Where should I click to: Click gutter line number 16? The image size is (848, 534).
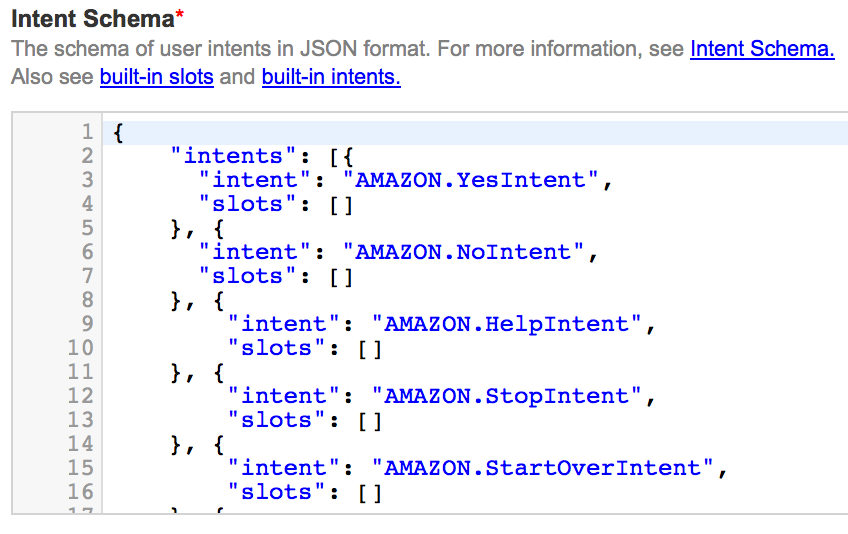pyautogui.click(x=80, y=492)
